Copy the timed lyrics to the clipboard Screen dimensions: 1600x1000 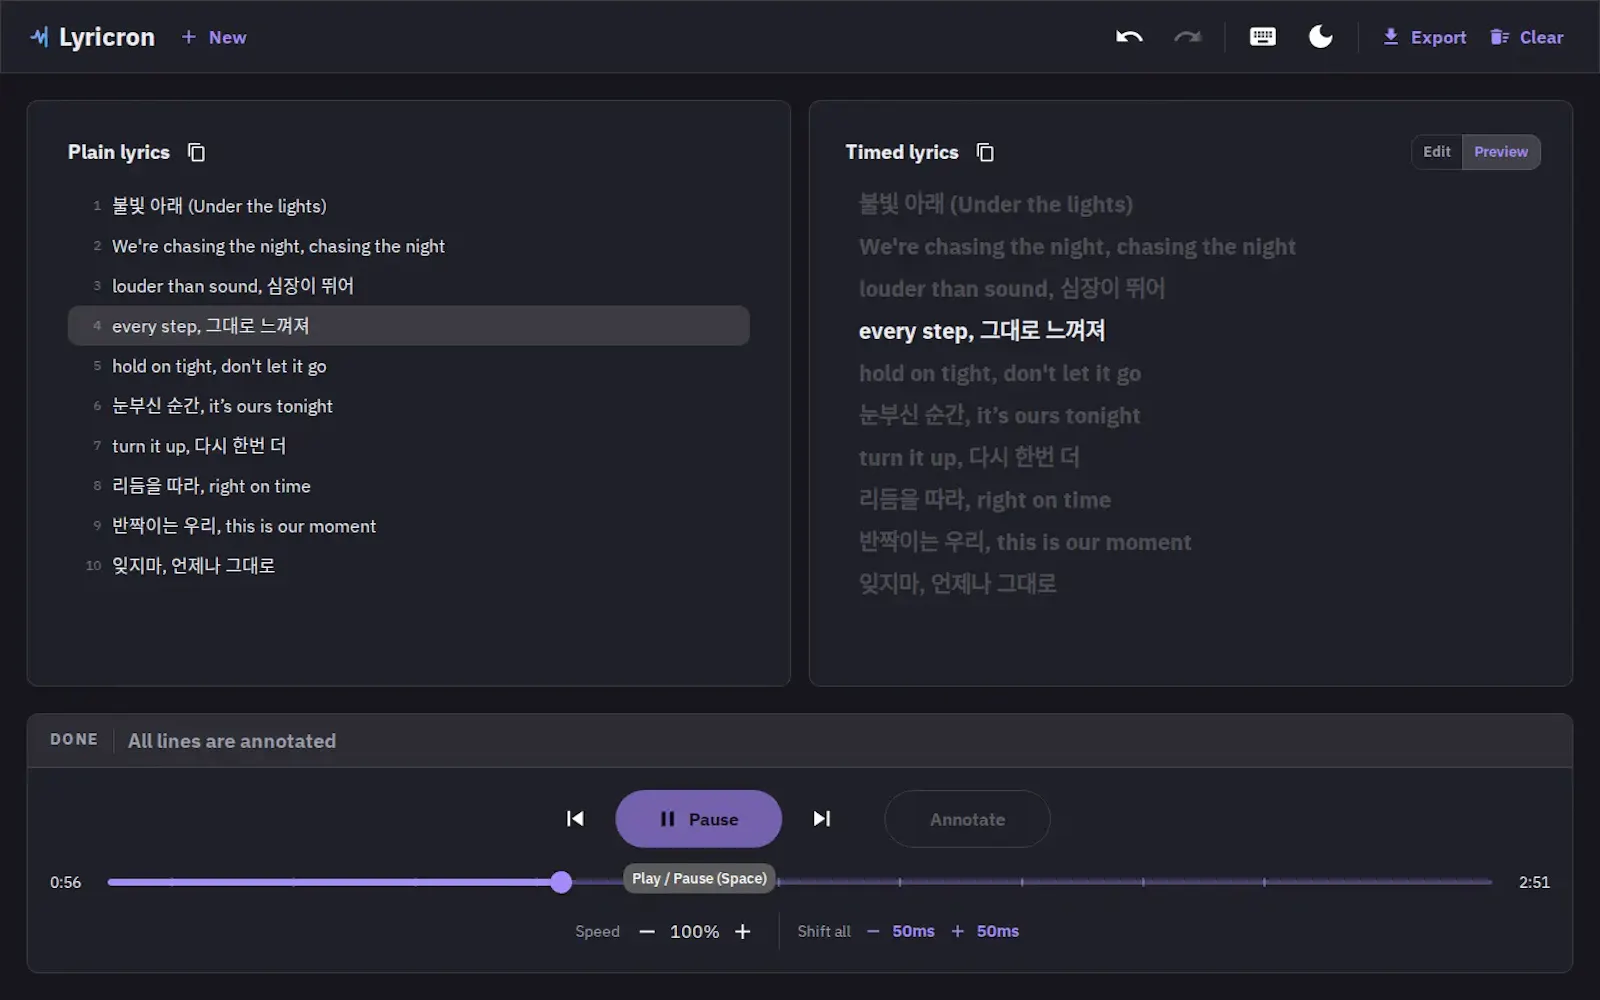[x=985, y=152]
